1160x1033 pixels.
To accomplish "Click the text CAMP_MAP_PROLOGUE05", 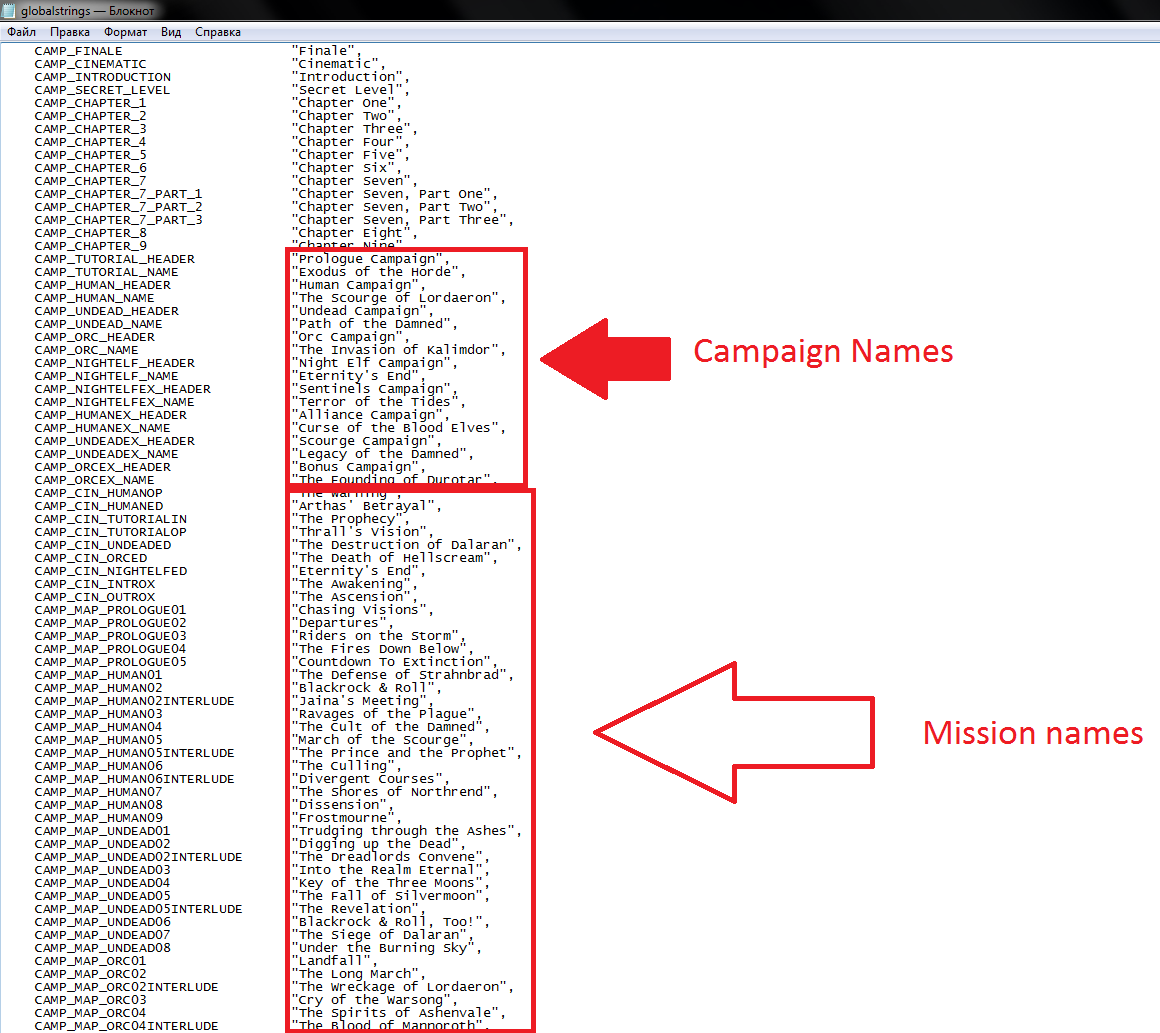I will coord(110,662).
